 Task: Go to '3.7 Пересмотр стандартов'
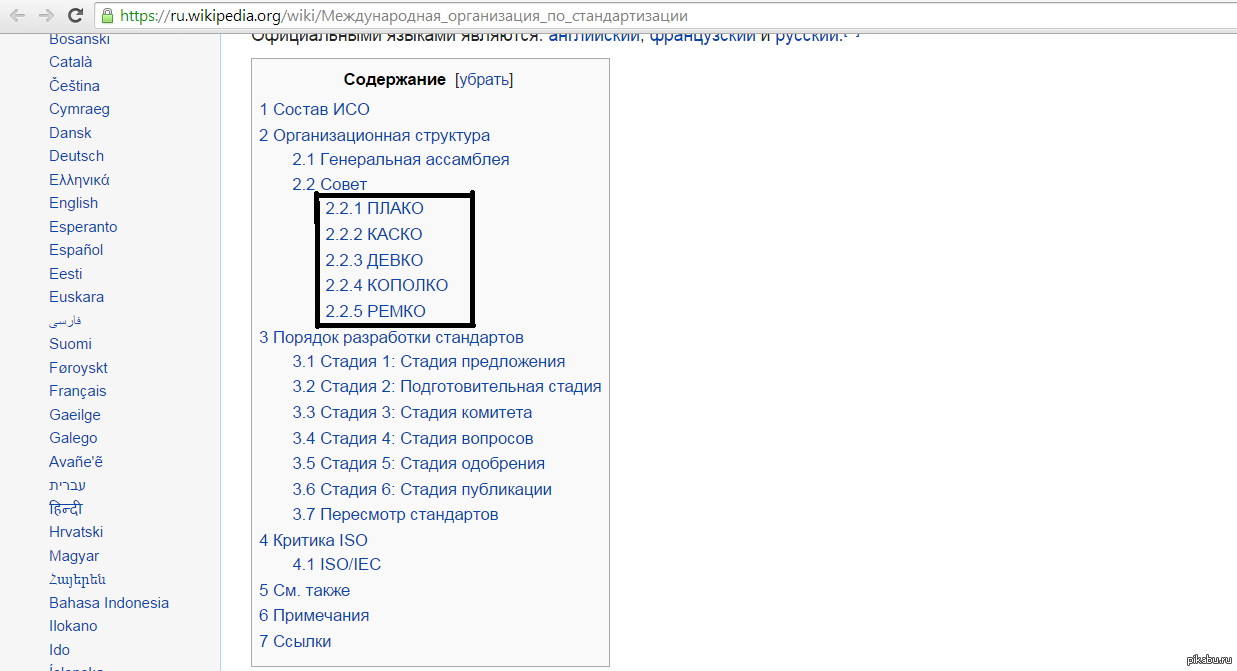[395, 514]
